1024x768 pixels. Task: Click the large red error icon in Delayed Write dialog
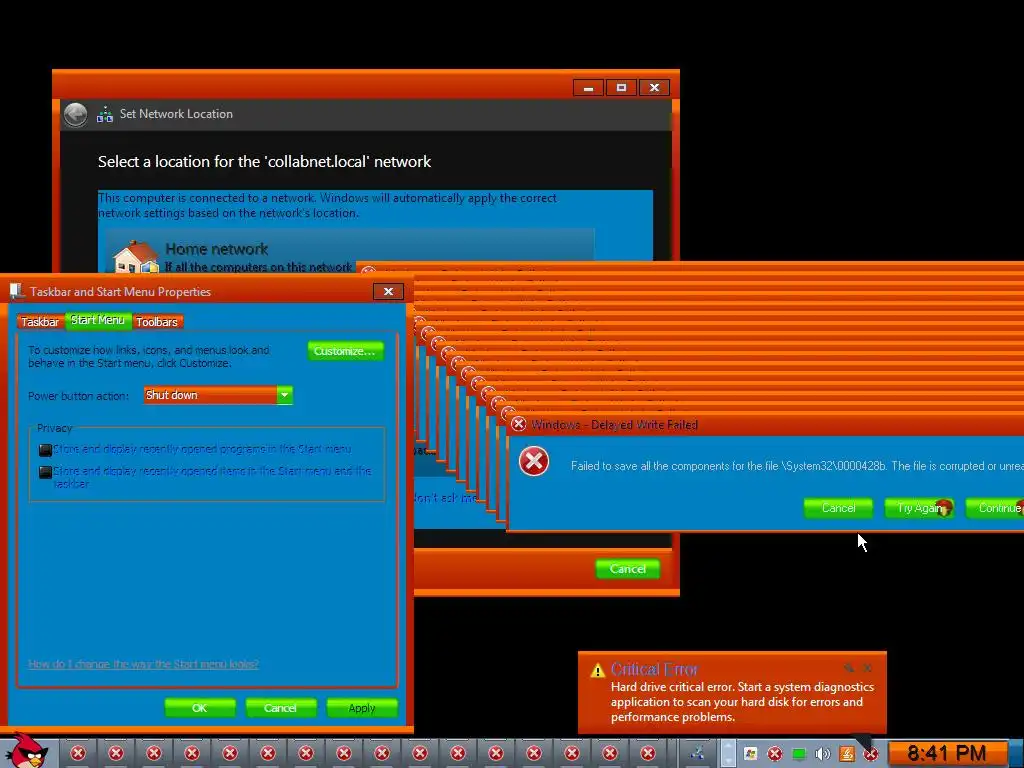pyautogui.click(x=534, y=461)
